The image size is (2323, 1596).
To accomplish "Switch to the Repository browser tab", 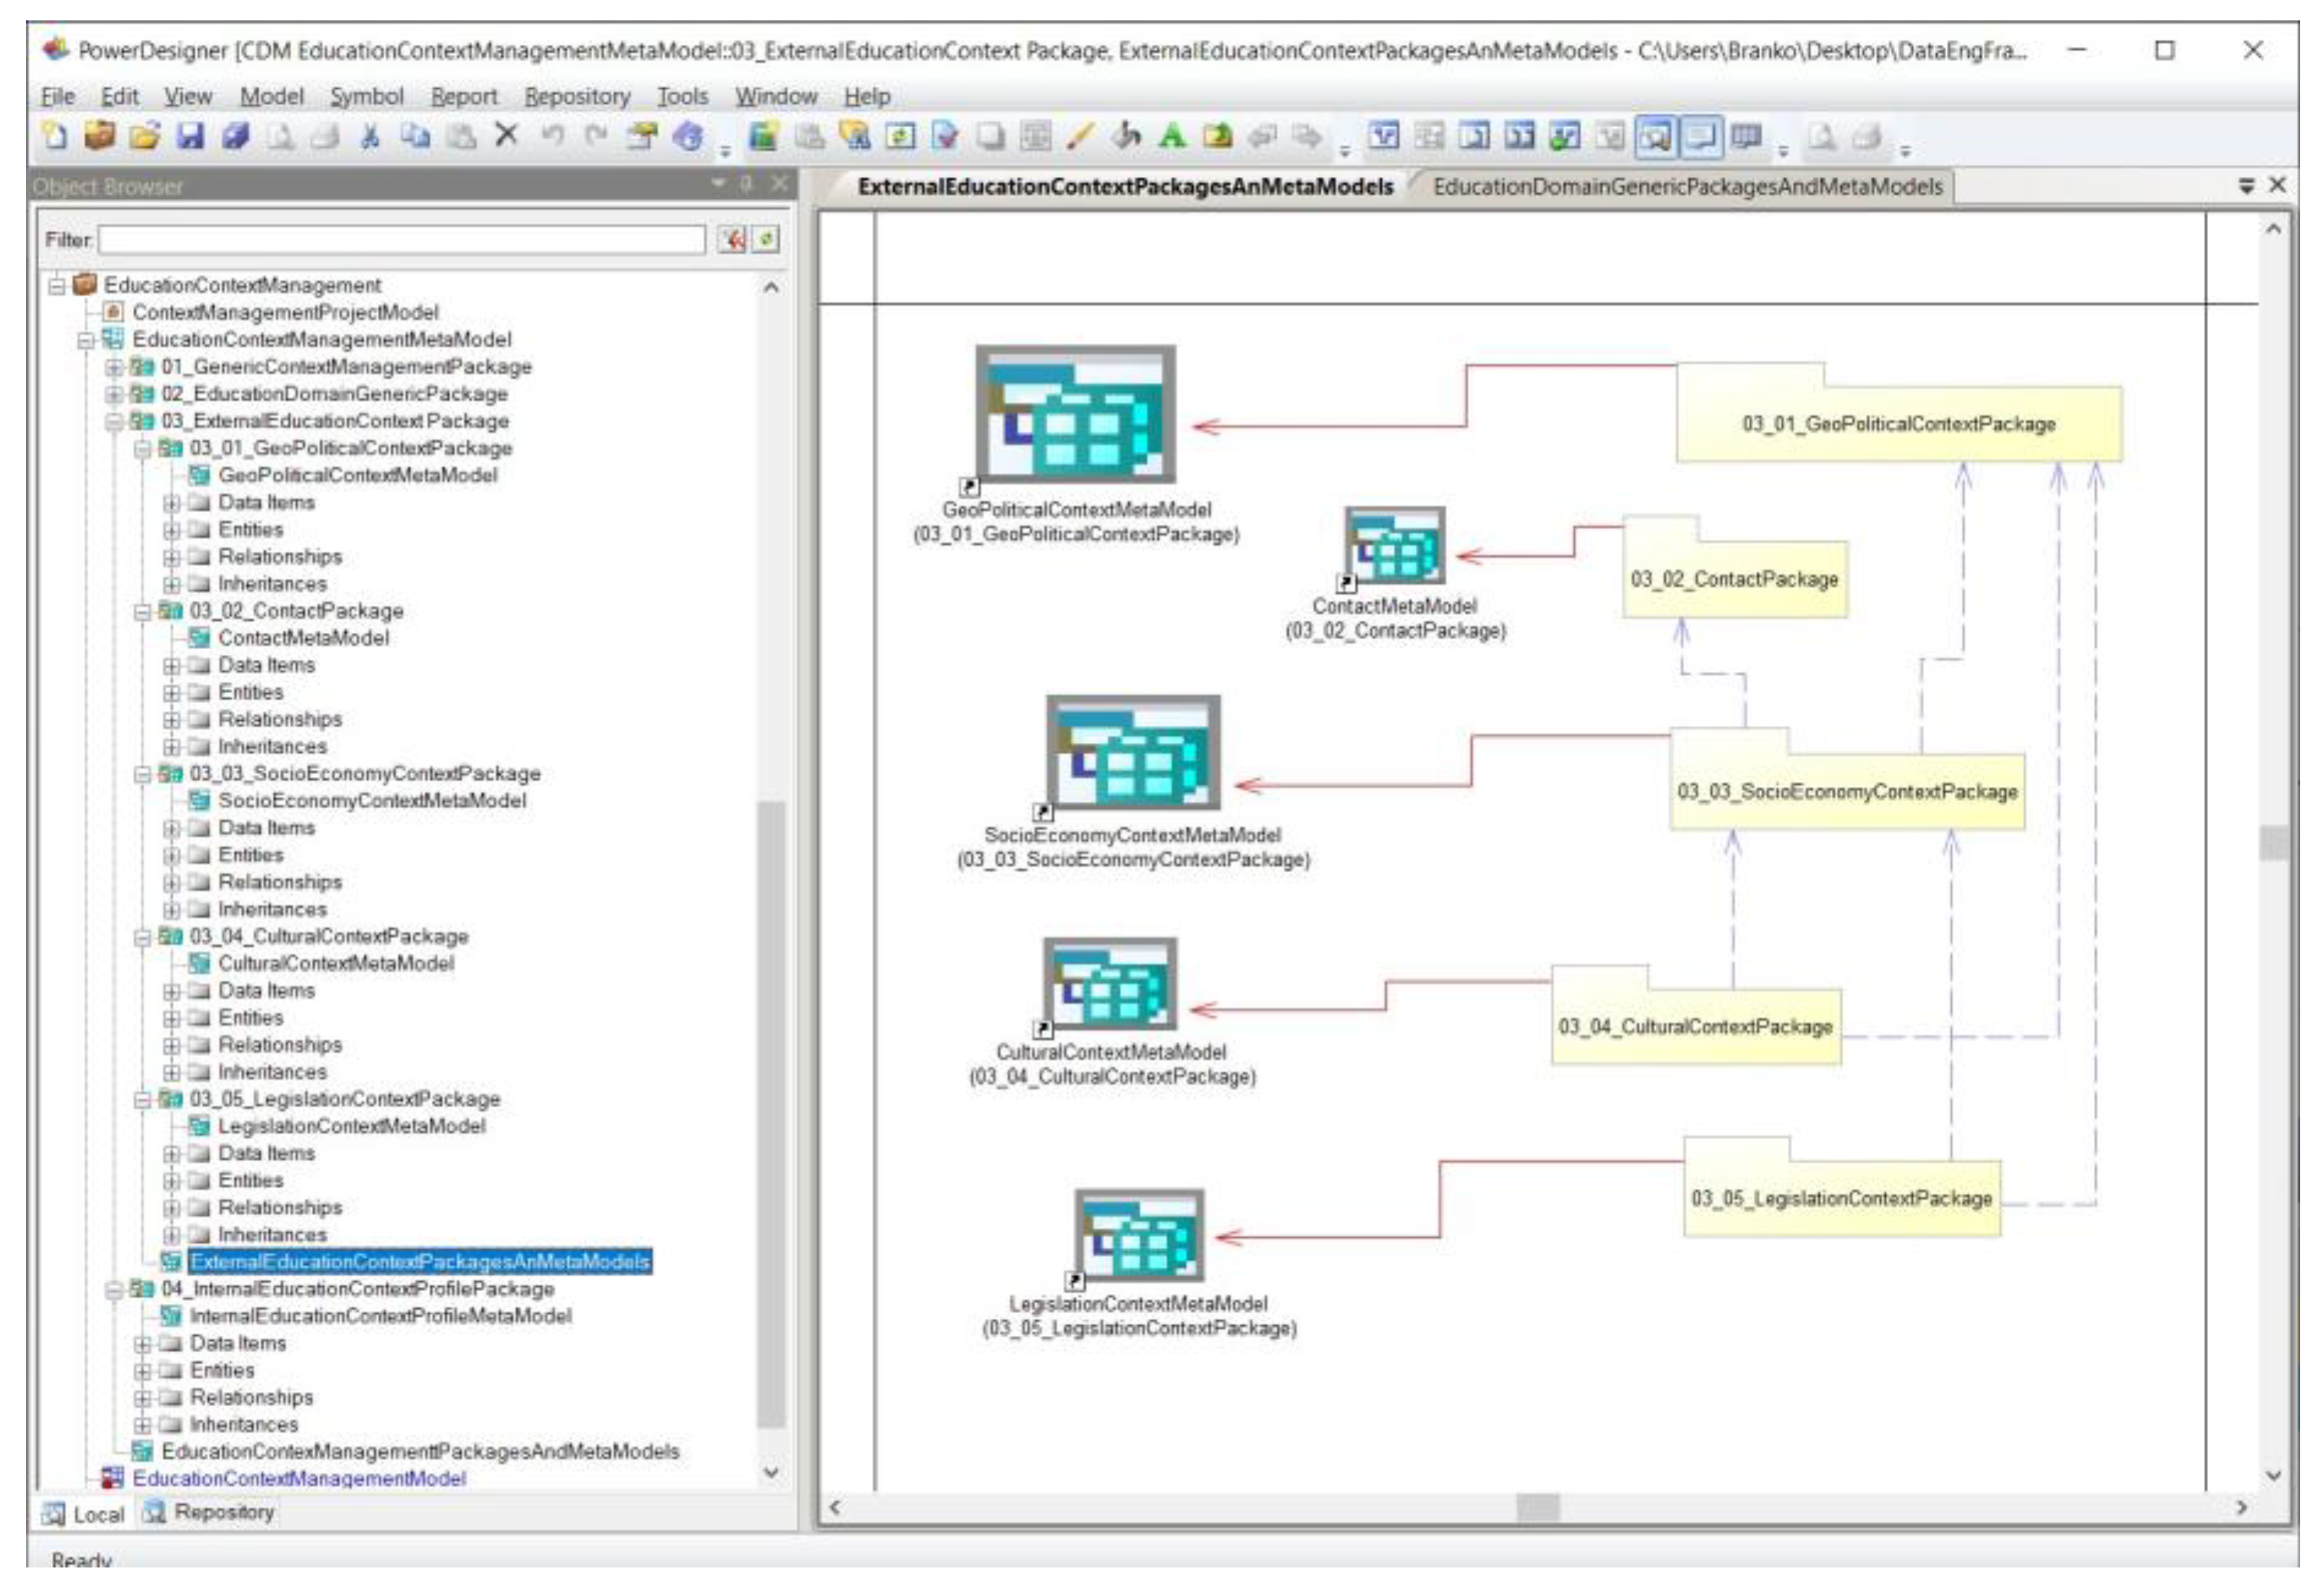I will point(209,1512).
